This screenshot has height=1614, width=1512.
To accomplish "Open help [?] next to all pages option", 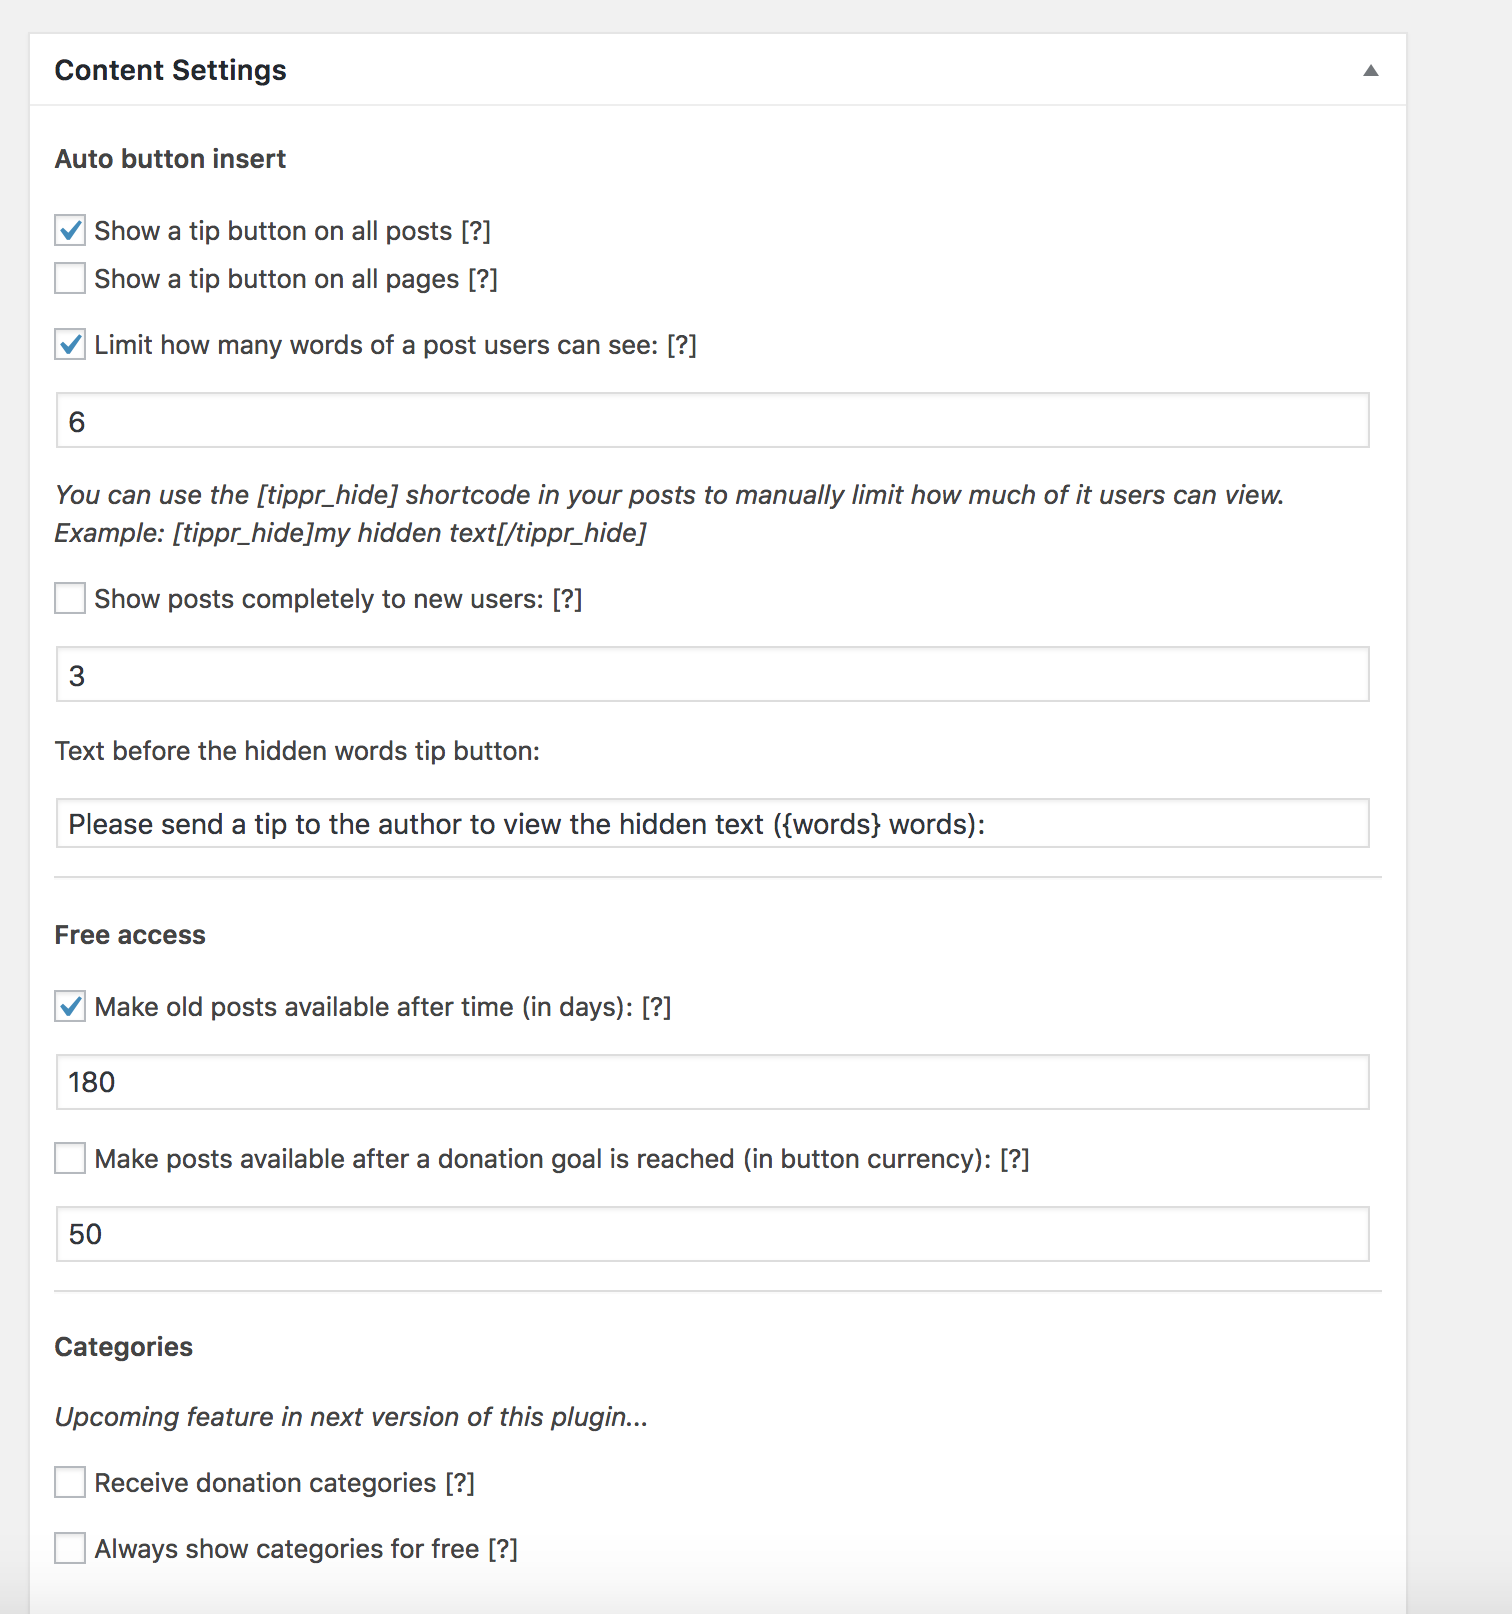I will [483, 279].
